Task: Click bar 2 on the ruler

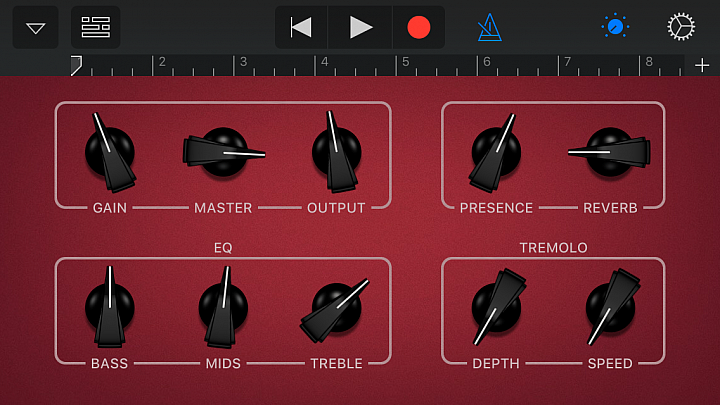Action: coord(162,62)
